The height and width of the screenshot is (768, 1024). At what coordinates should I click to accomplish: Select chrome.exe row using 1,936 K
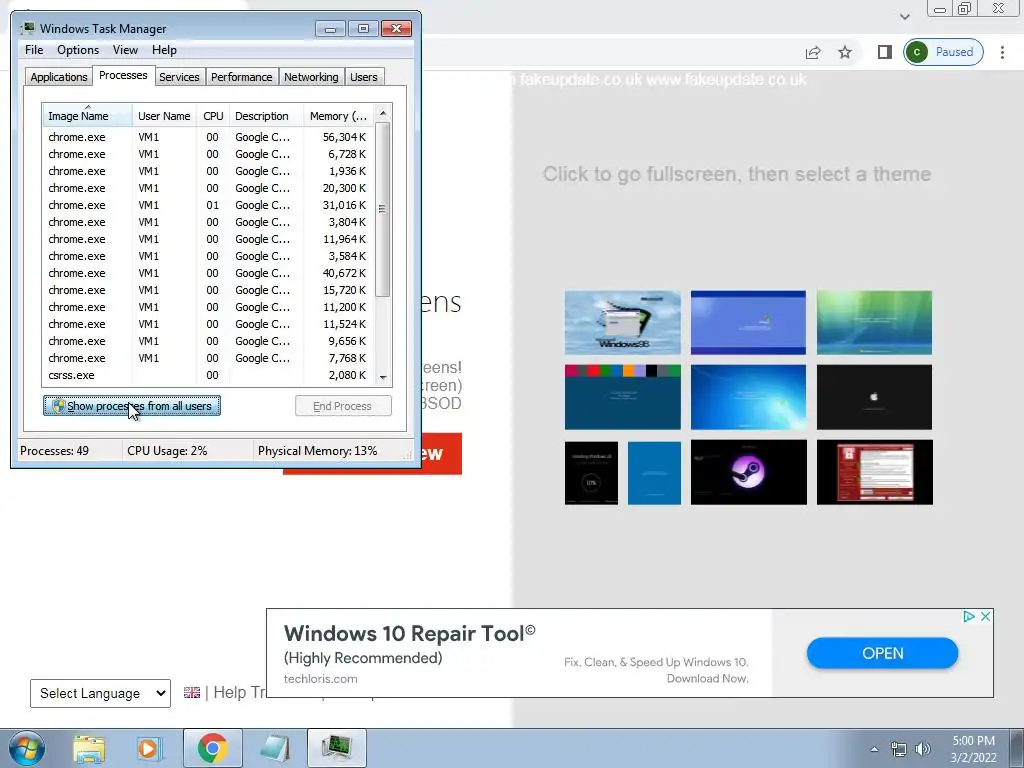tap(209, 171)
